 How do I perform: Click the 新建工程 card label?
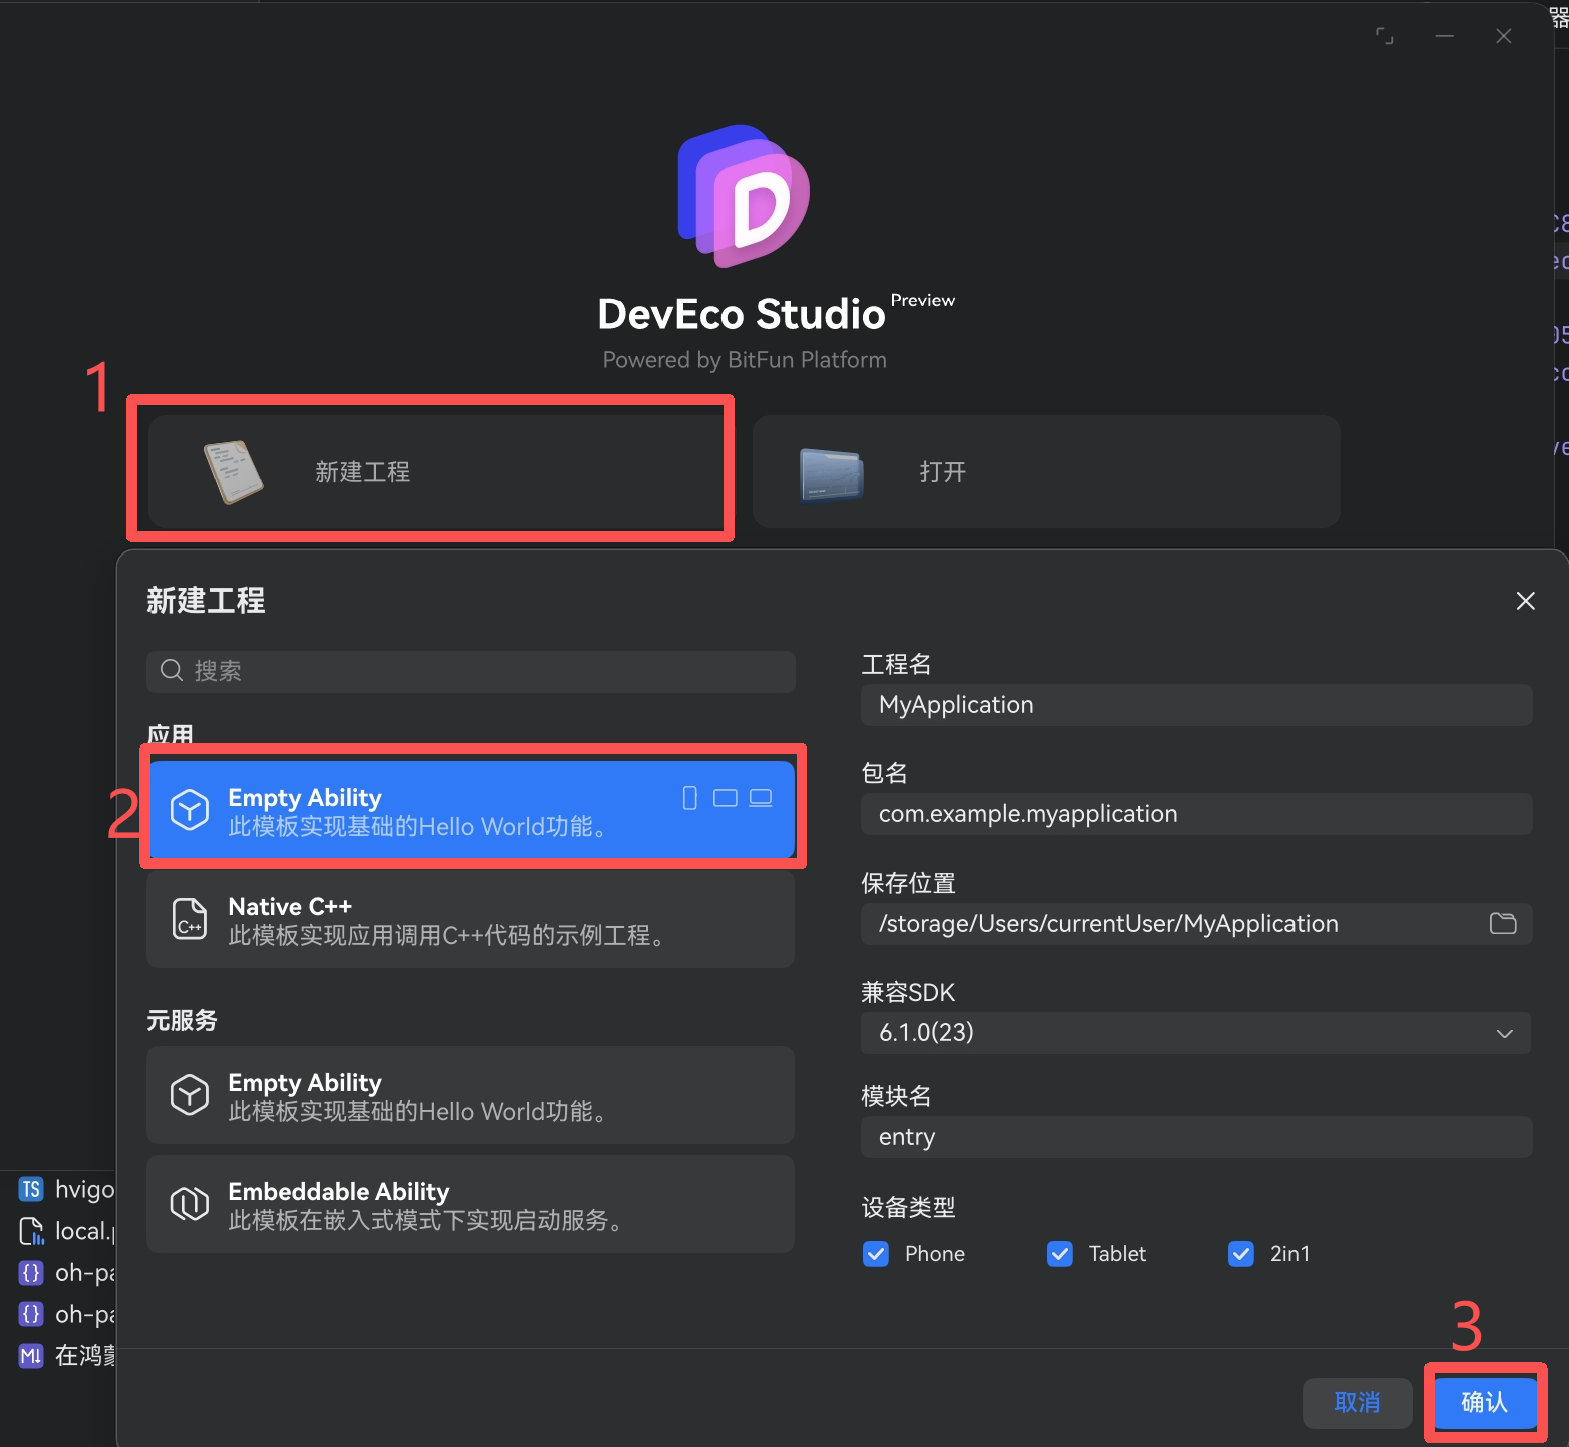point(363,472)
